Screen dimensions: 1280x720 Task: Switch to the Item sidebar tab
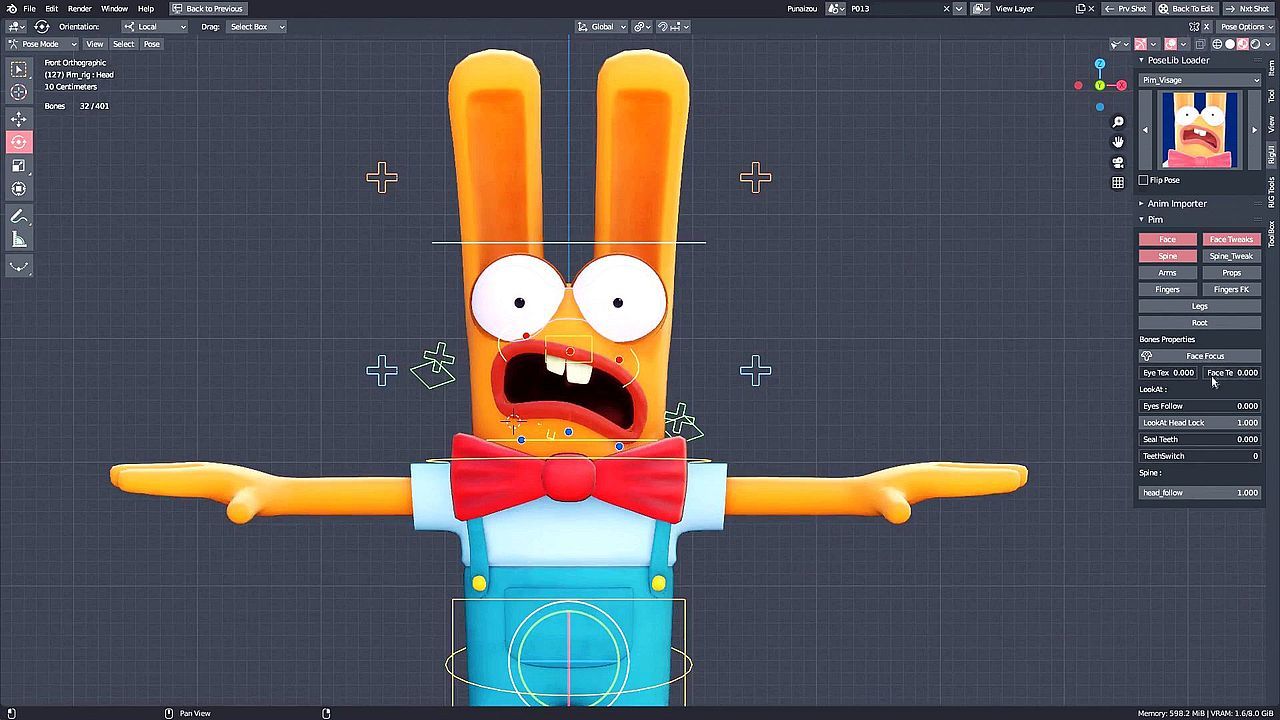tap(1272, 68)
